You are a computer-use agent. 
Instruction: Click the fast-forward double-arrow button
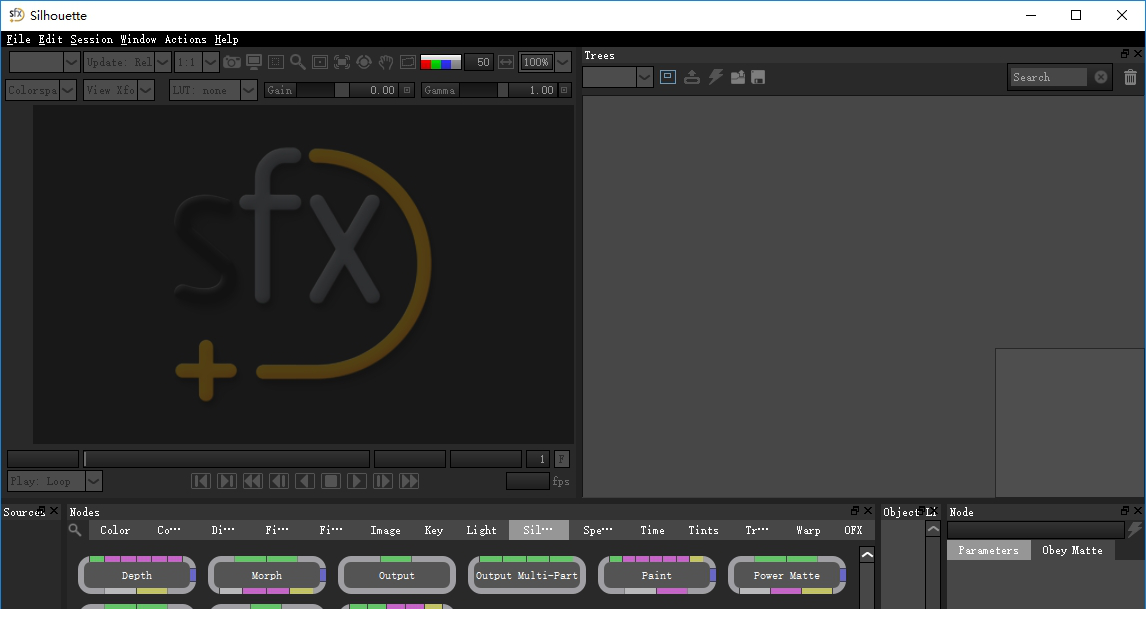pos(409,481)
